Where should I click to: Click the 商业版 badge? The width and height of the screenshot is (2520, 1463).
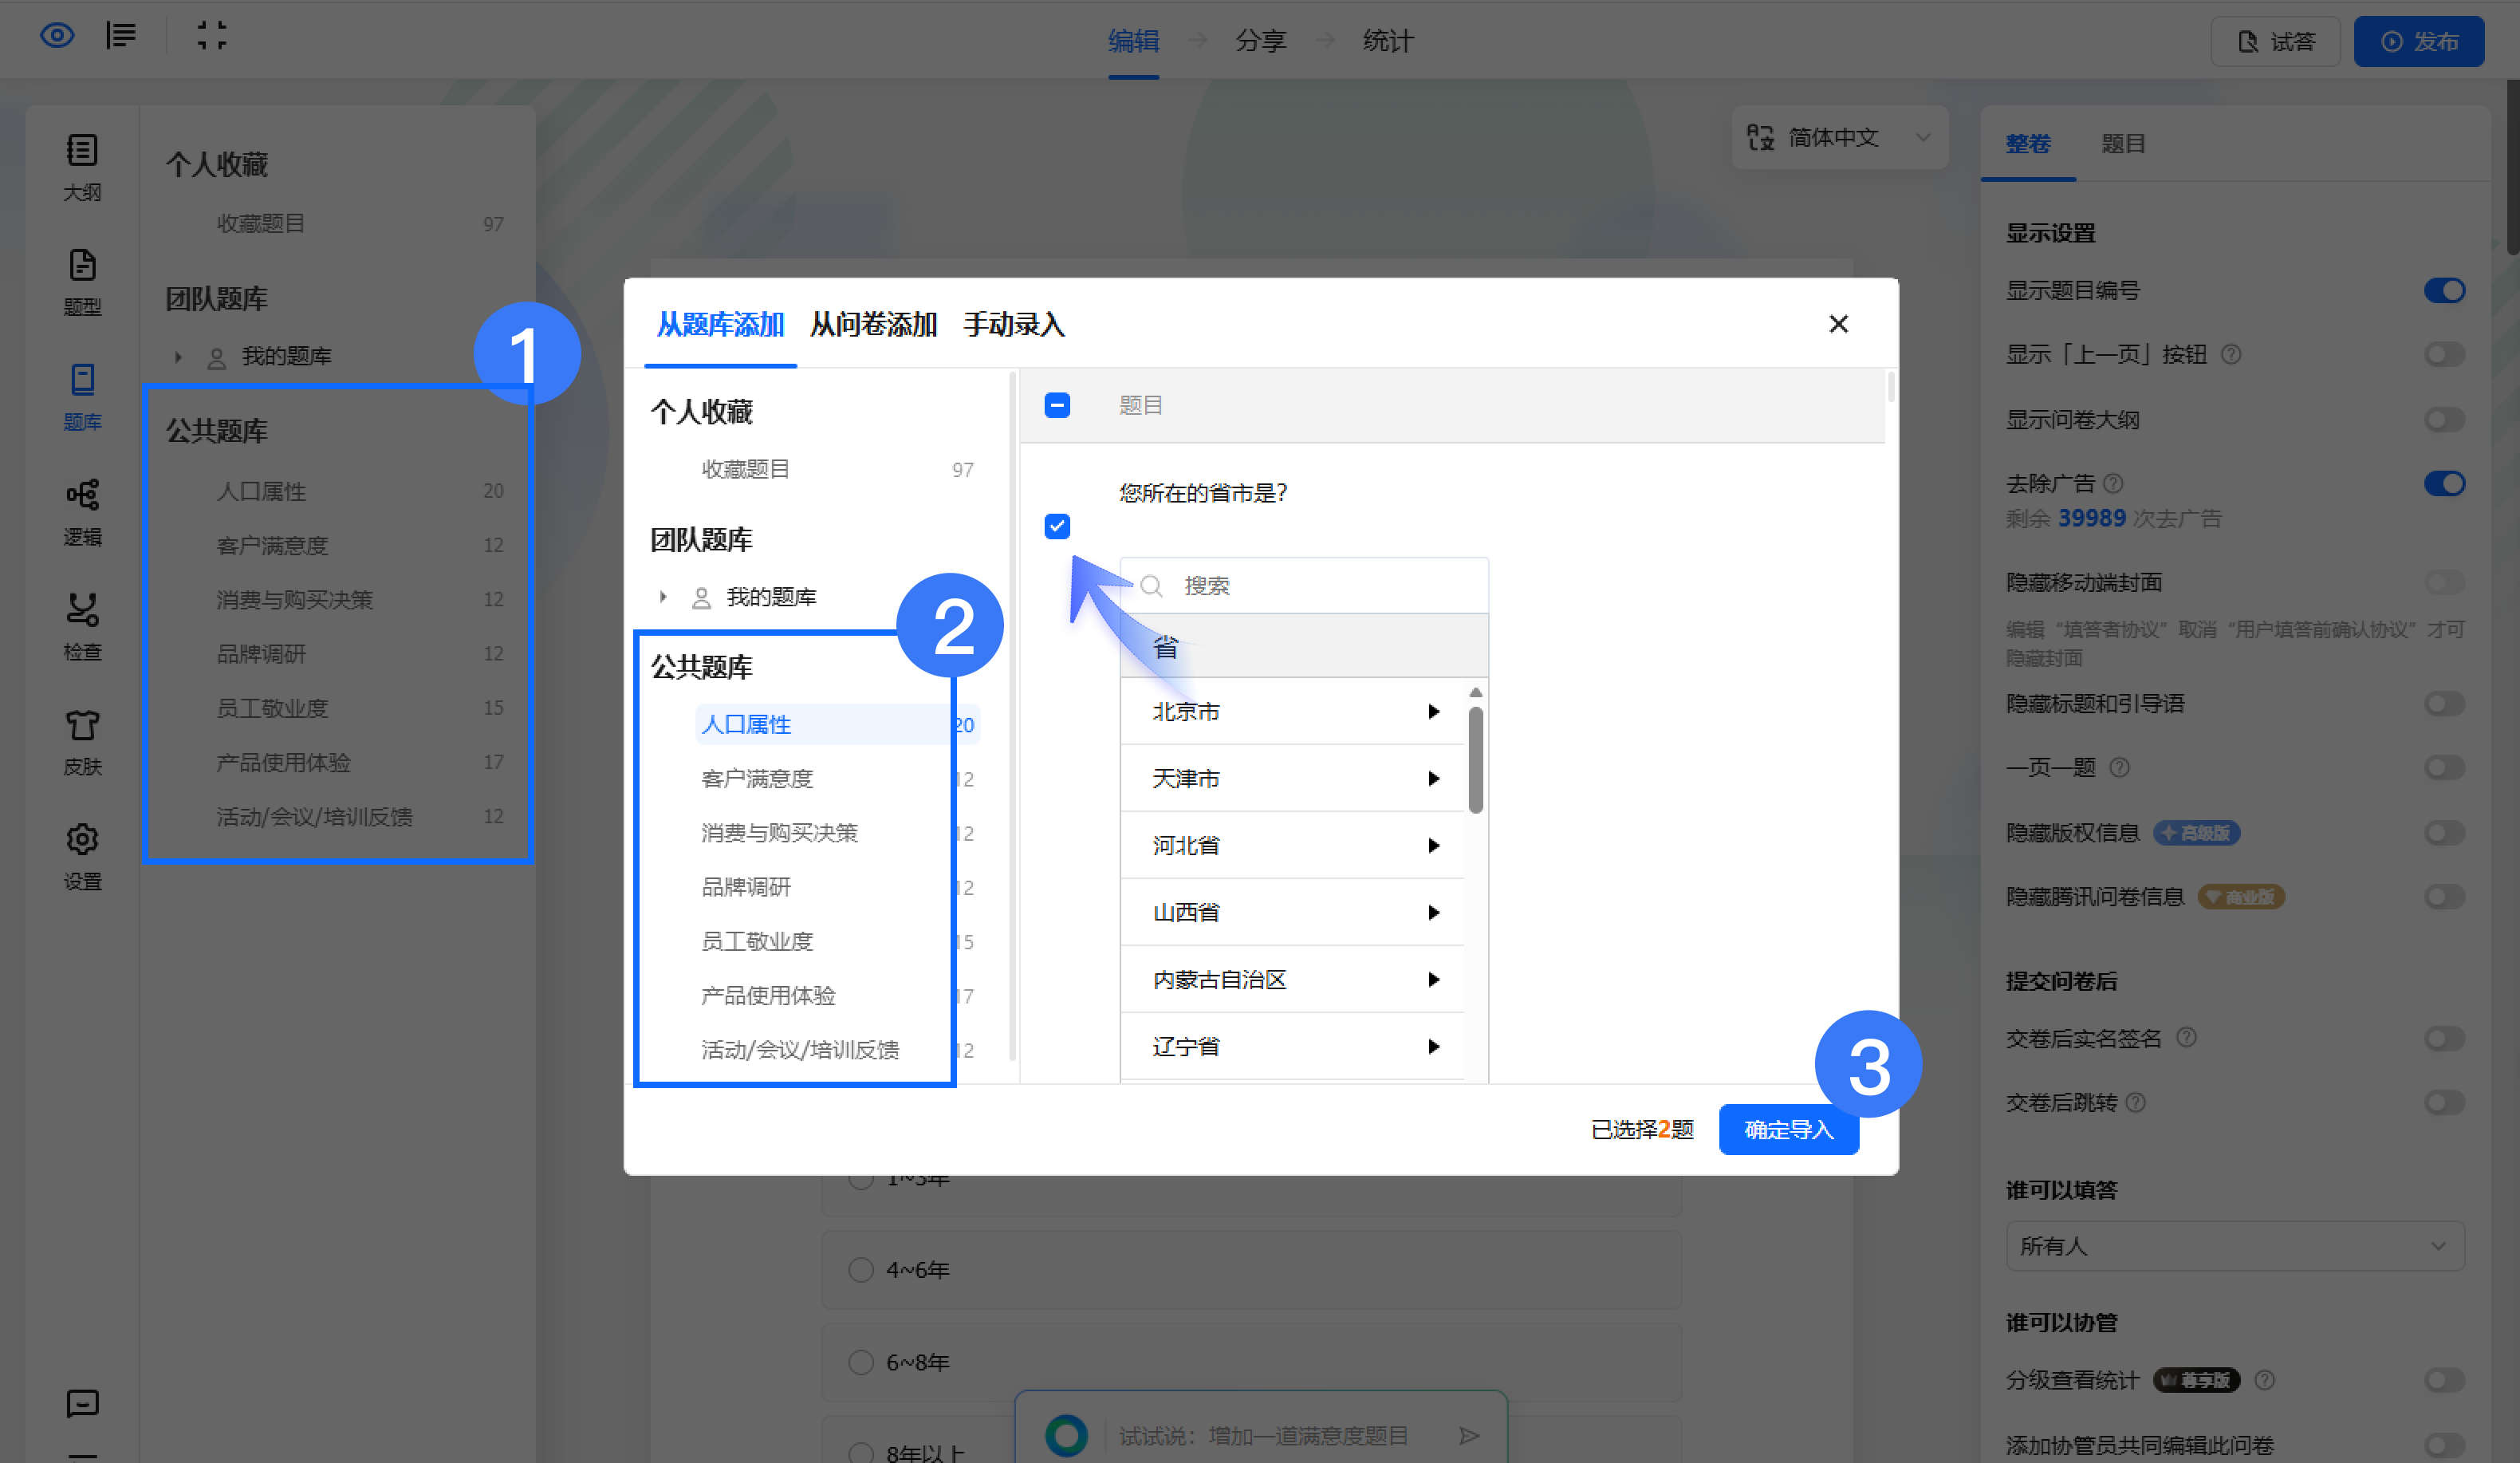(x=2241, y=897)
